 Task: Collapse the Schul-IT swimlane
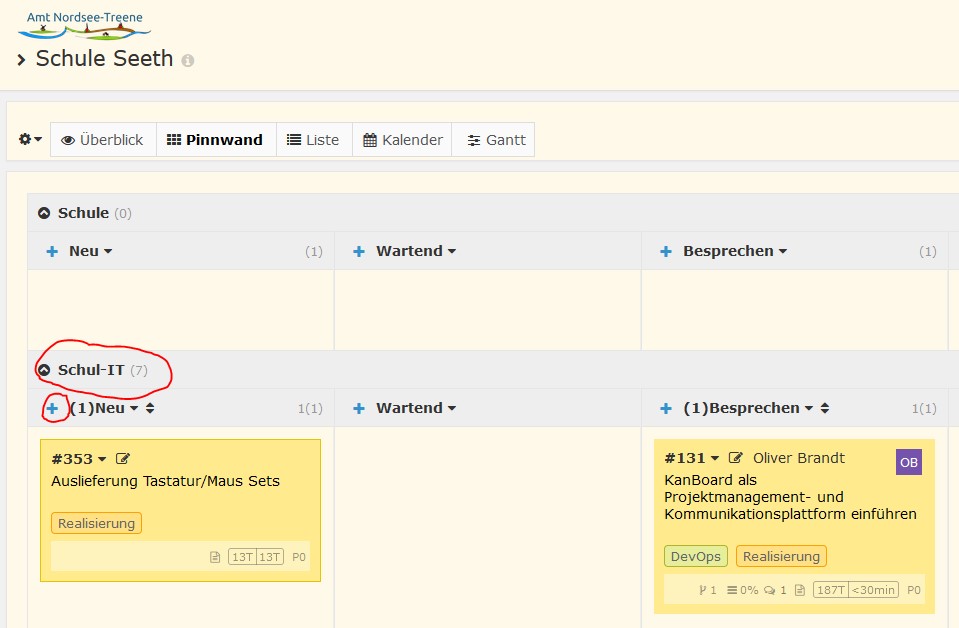tap(44, 370)
